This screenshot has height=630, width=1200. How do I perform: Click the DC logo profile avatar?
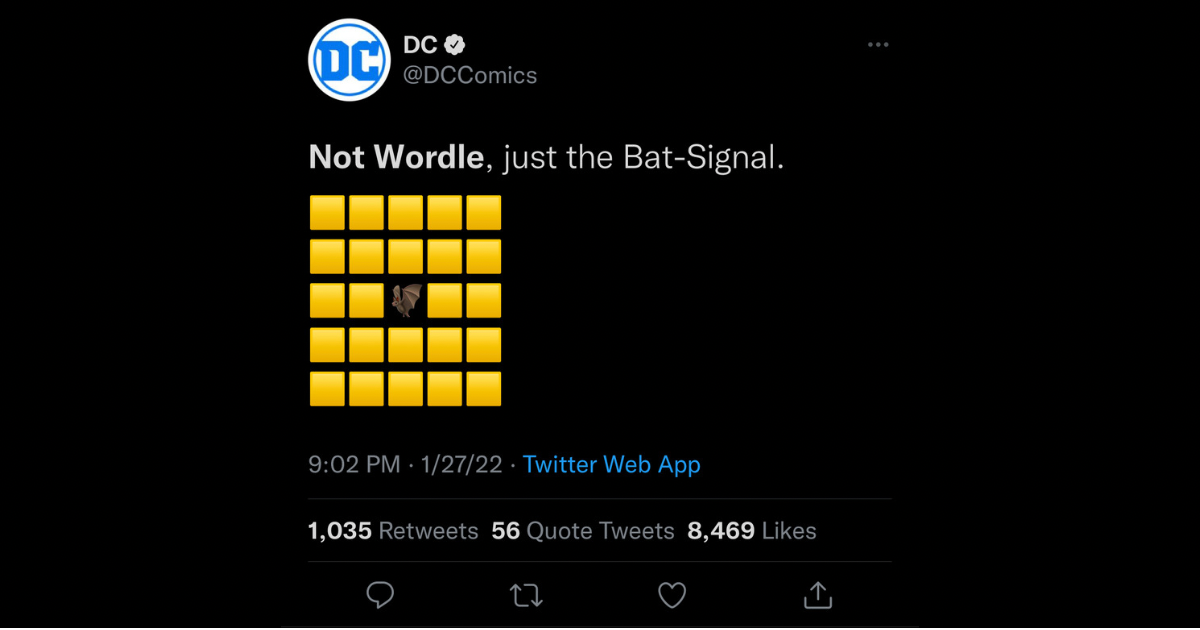pyautogui.click(x=348, y=61)
